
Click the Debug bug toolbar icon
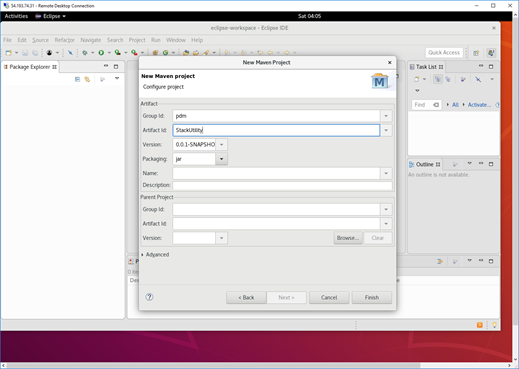[85, 53]
